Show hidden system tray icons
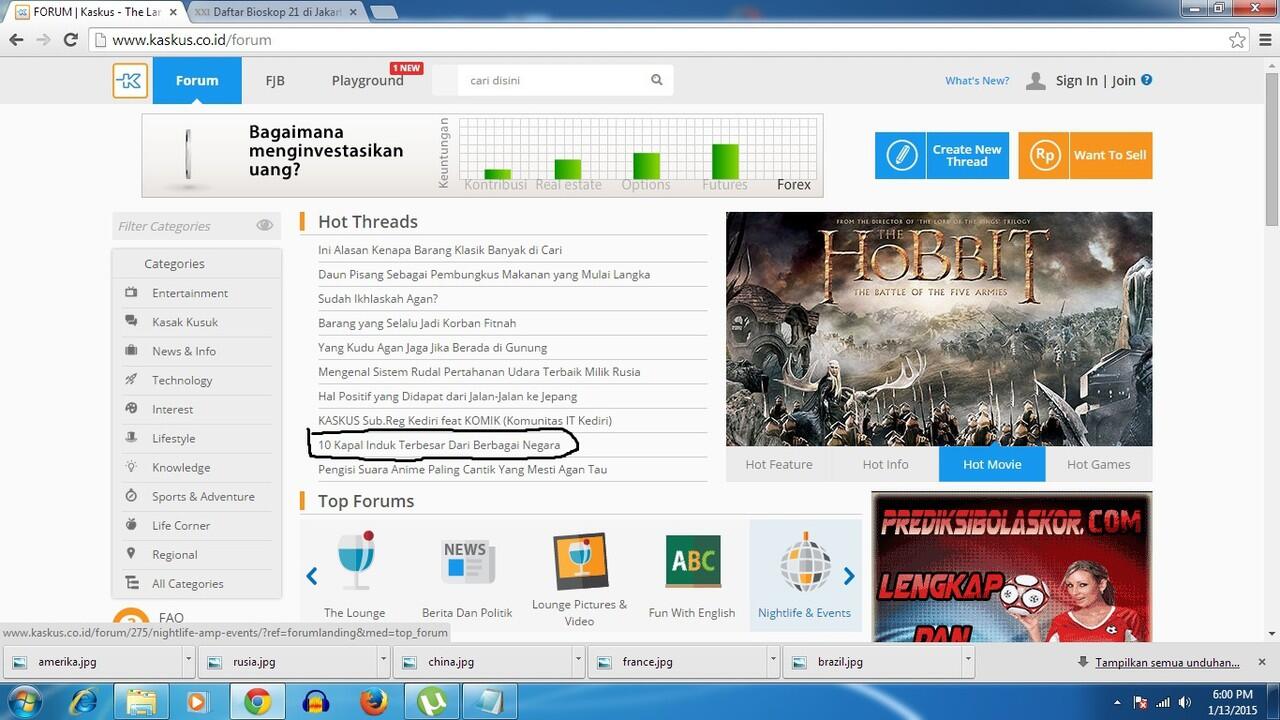Screen dimensions: 1280x720 [x=1116, y=703]
